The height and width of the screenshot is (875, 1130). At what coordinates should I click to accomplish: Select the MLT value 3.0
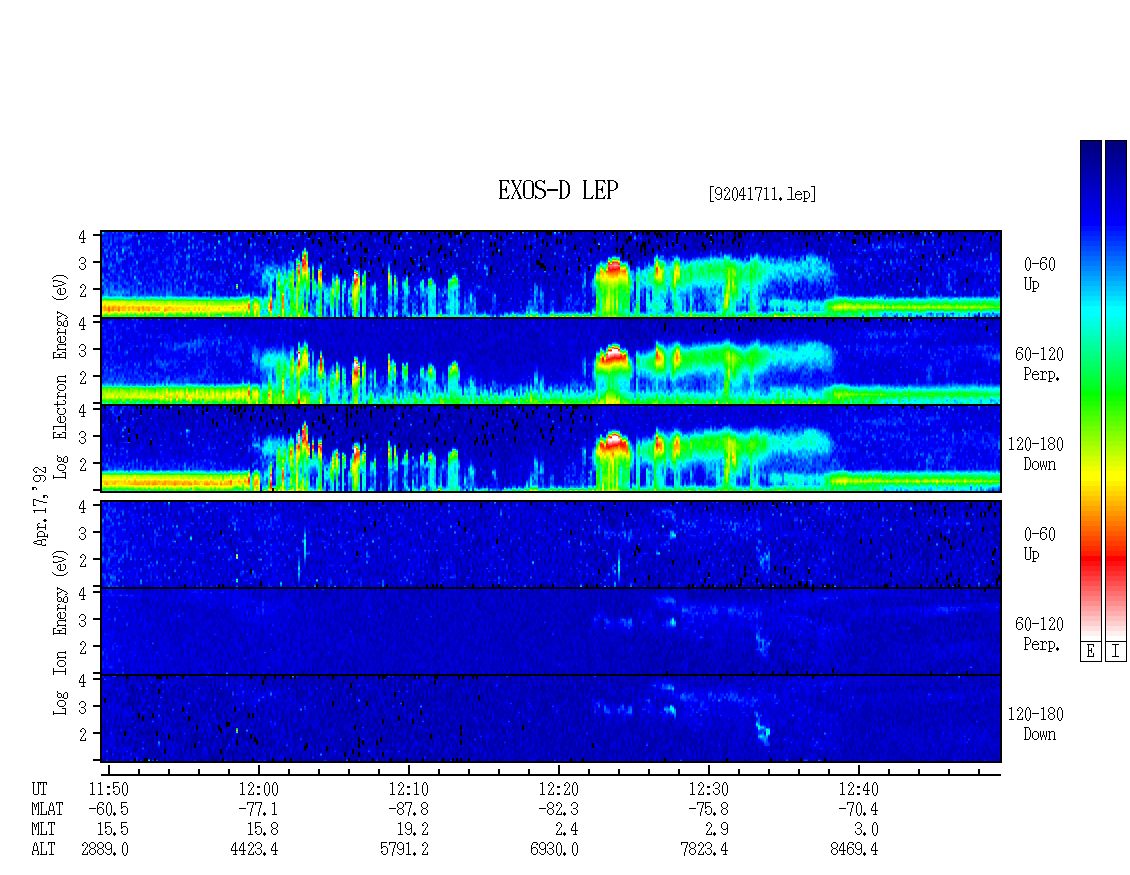[x=866, y=830]
